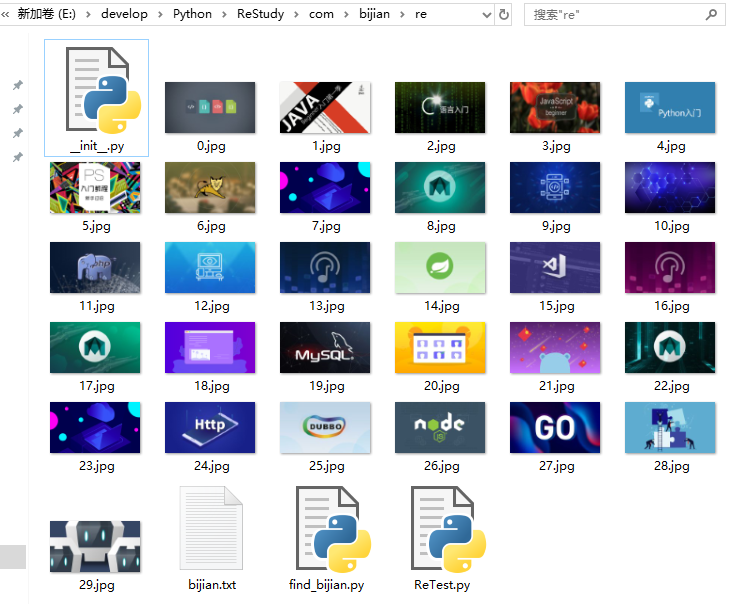Navigate to 'bijian' folder breadcrumb
The width and height of the screenshot is (734, 604).
[x=374, y=14]
